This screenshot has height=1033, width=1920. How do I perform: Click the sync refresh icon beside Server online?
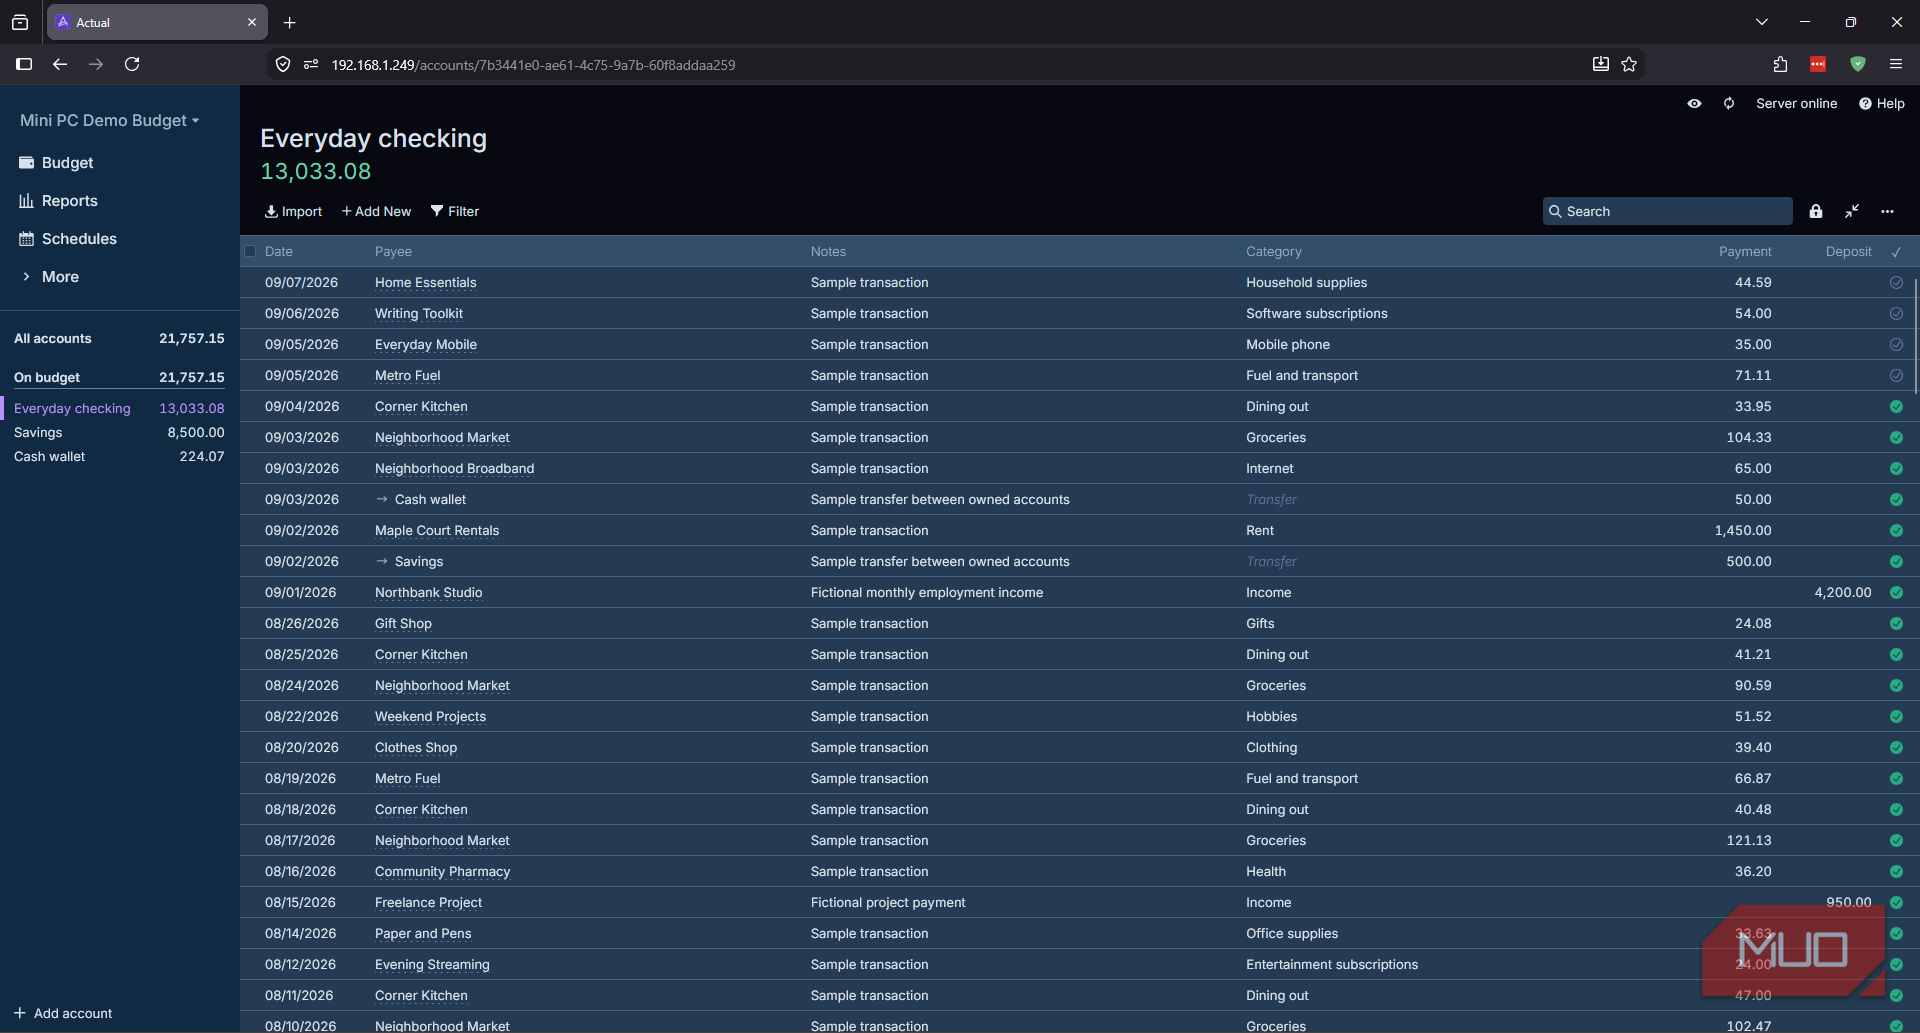coord(1729,103)
